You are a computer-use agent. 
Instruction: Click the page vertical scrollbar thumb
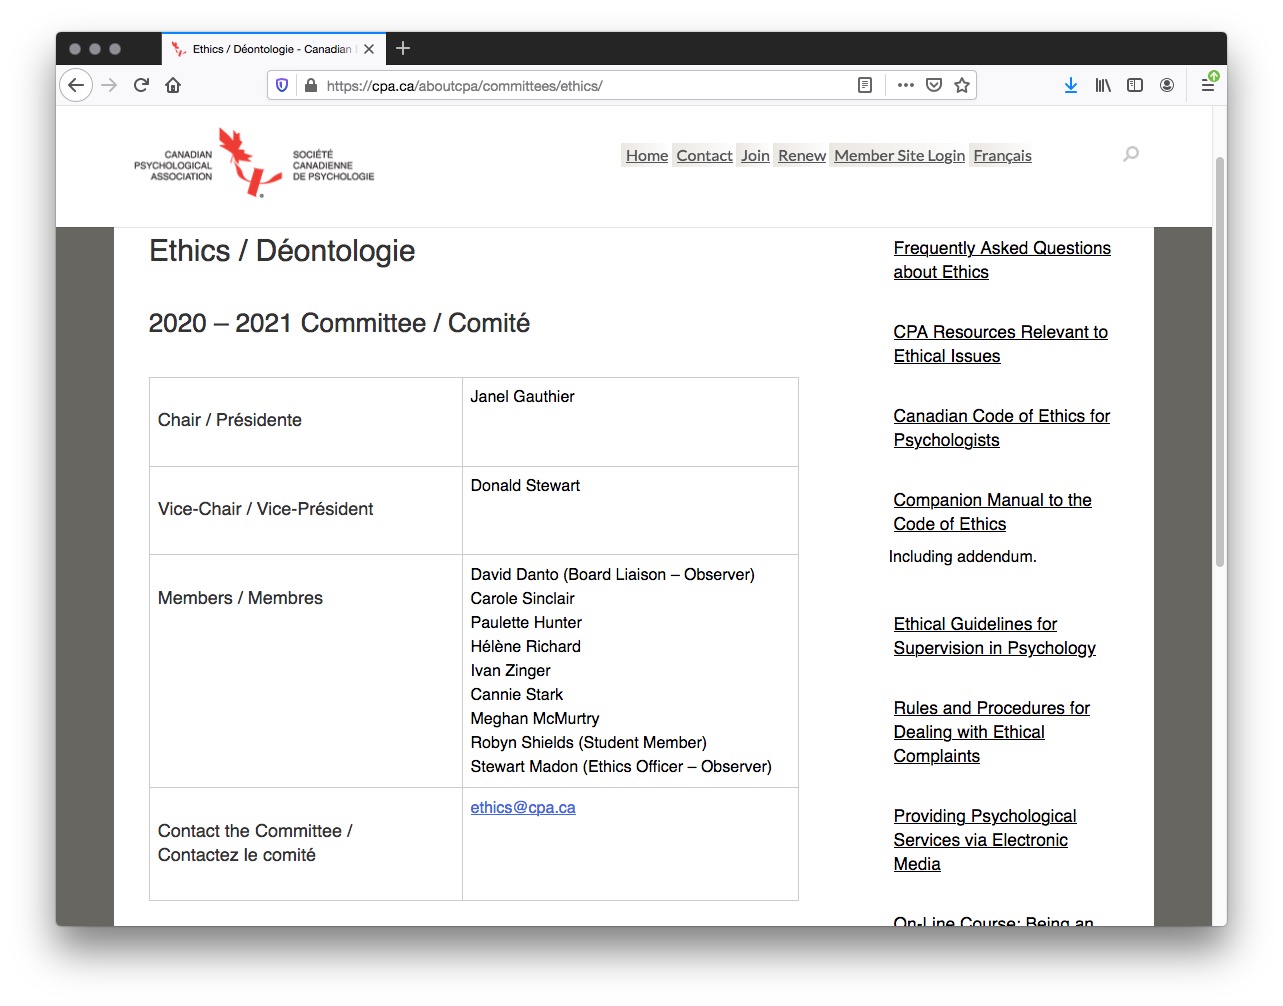point(1219,362)
